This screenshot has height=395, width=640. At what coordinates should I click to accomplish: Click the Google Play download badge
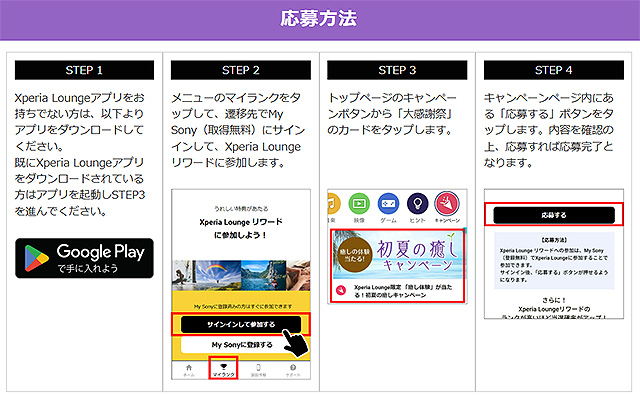(x=84, y=258)
